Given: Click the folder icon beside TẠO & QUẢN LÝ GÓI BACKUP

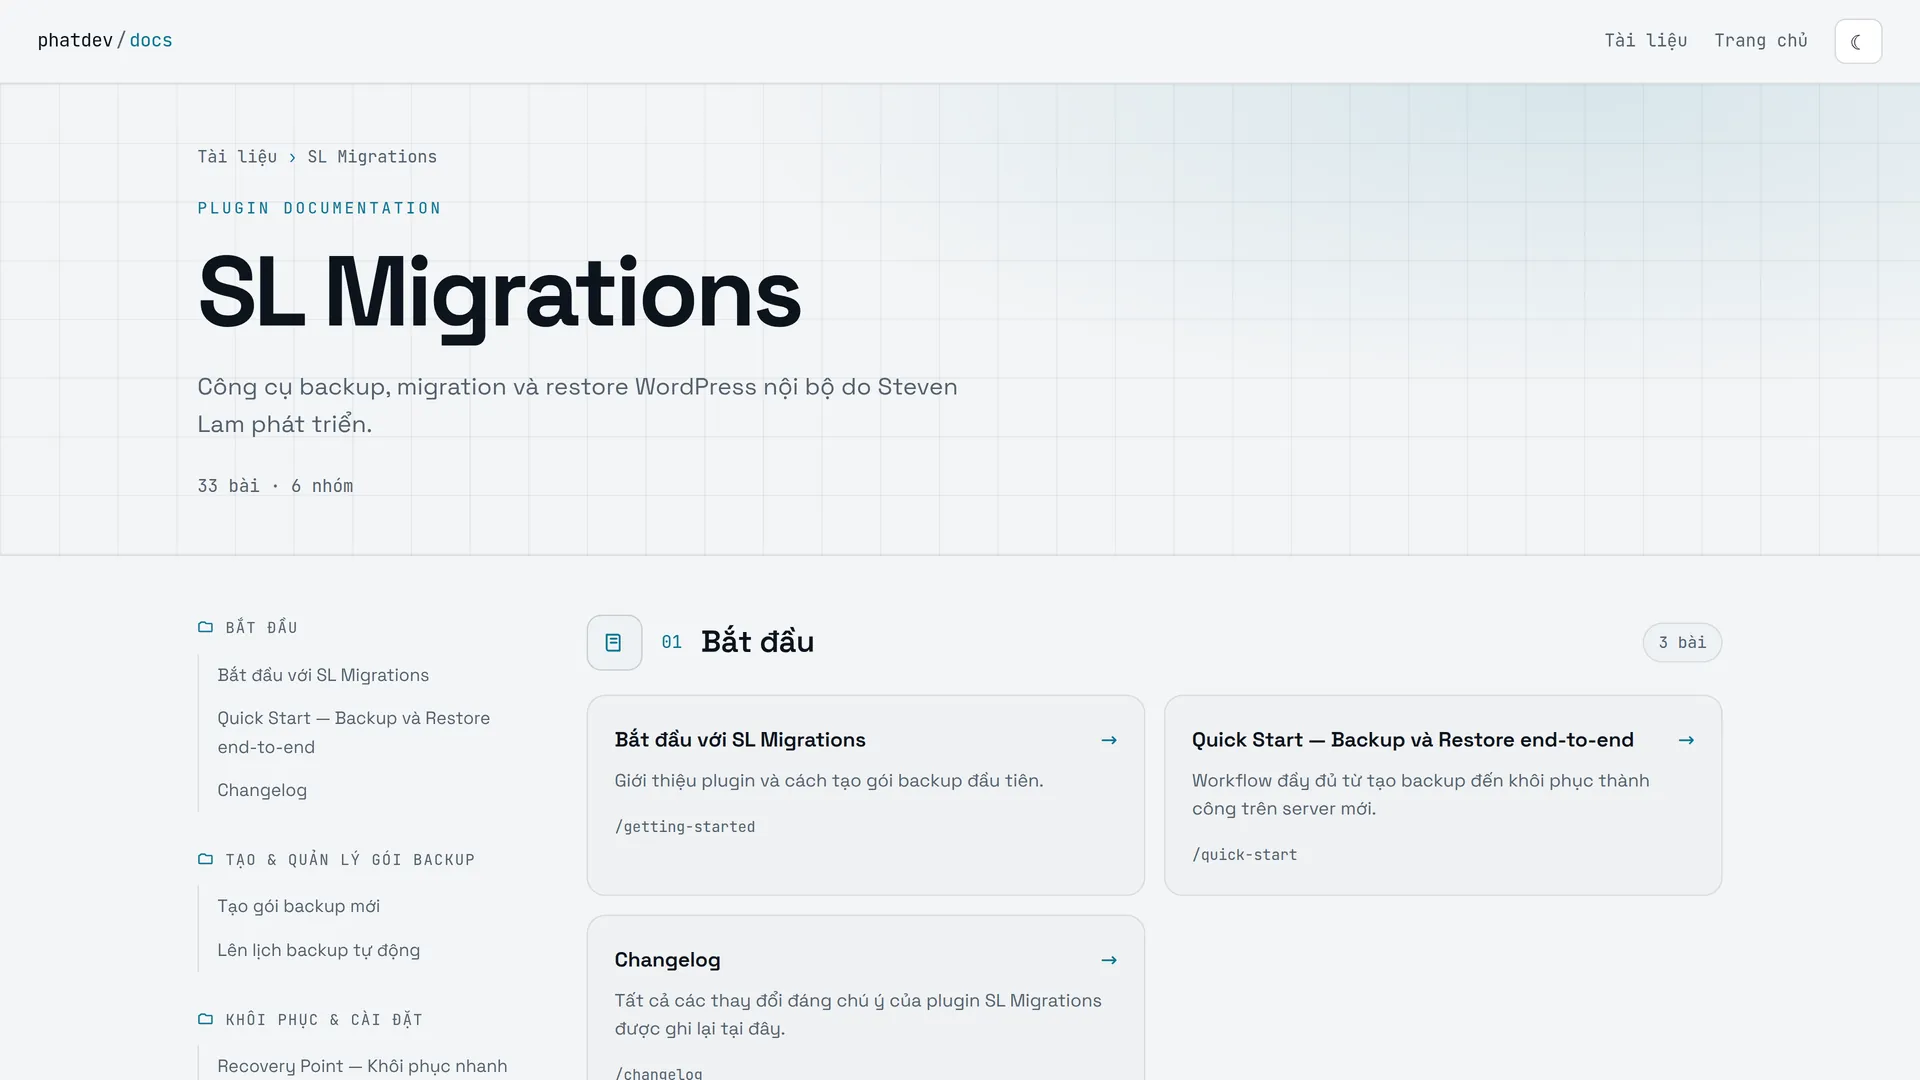Looking at the screenshot, I should tap(205, 859).
